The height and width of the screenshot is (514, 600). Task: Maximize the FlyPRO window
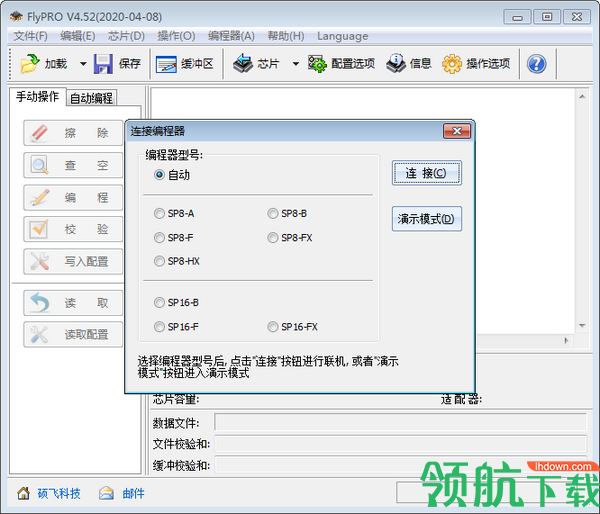click(547, 17)
